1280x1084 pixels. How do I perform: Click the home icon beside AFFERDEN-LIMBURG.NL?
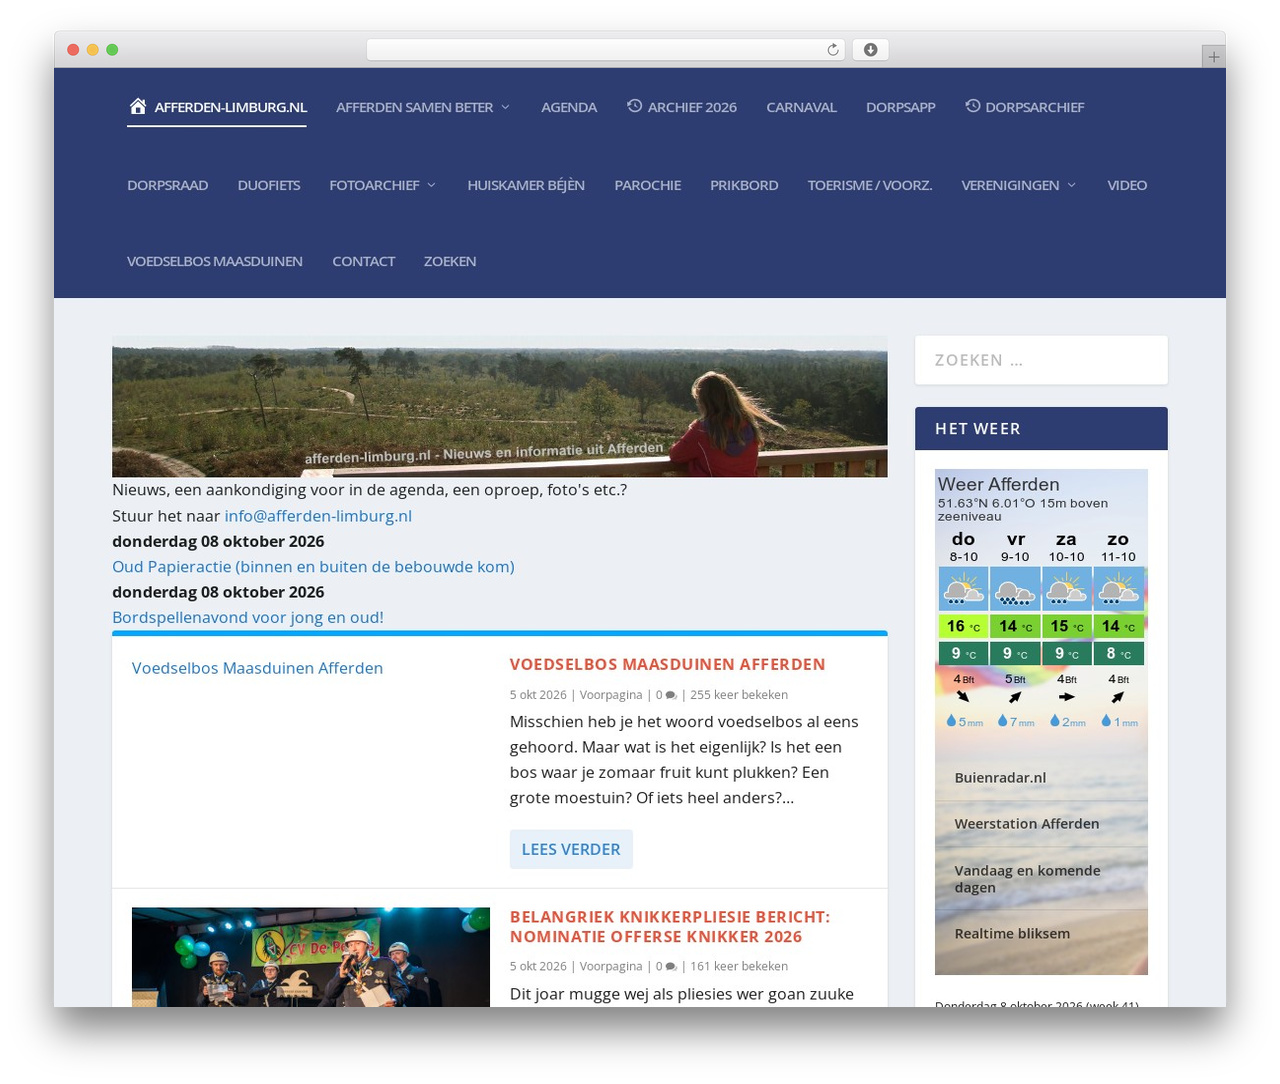(138, 106)
